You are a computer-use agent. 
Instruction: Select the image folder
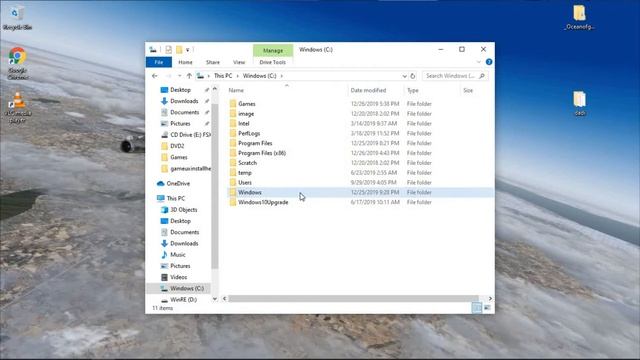point(246,113)
